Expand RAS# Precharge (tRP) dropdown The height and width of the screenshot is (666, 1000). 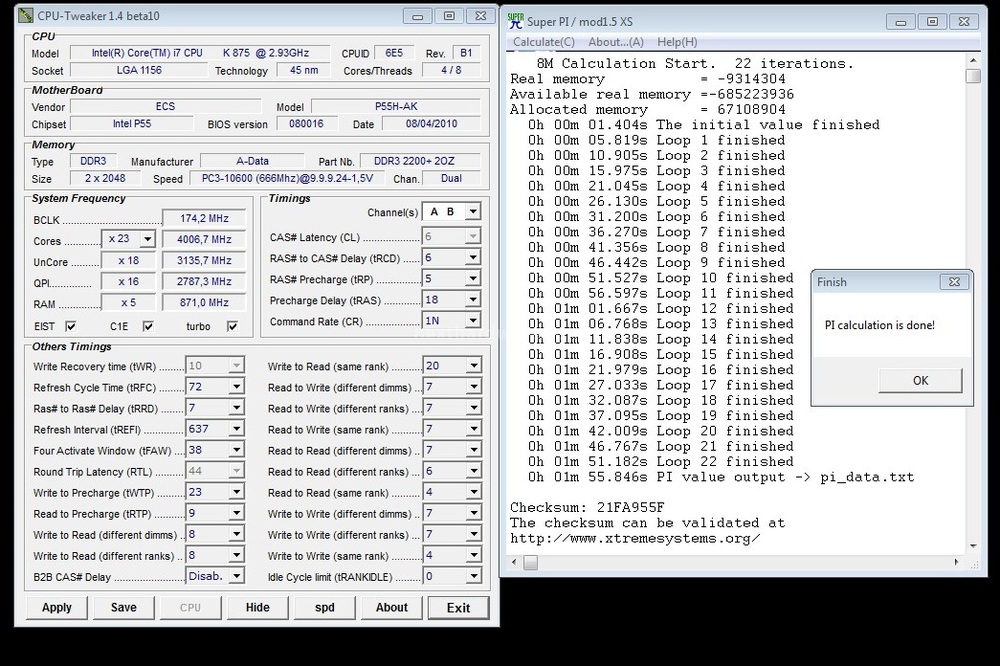point(473,278)
